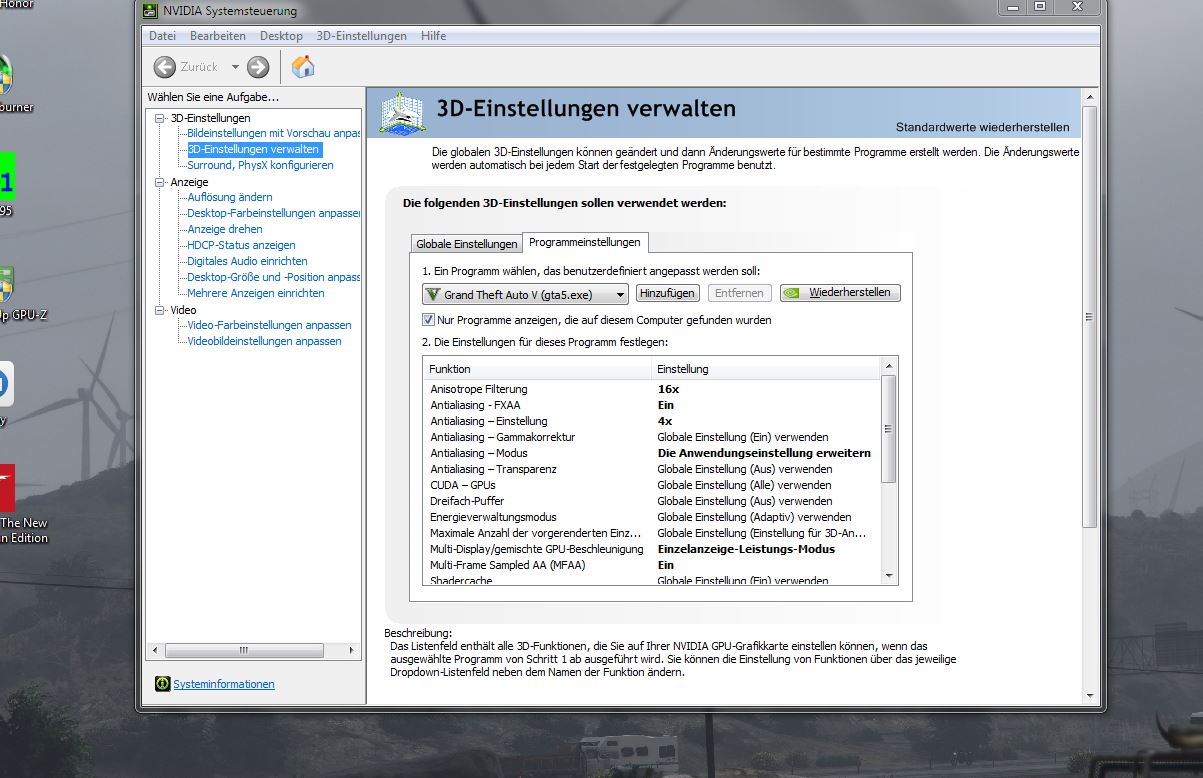The width and height of the screenshot is (1203, 778).
Task: Open Videobildeinstellungen anpassen
Action: tap(264, 341)
